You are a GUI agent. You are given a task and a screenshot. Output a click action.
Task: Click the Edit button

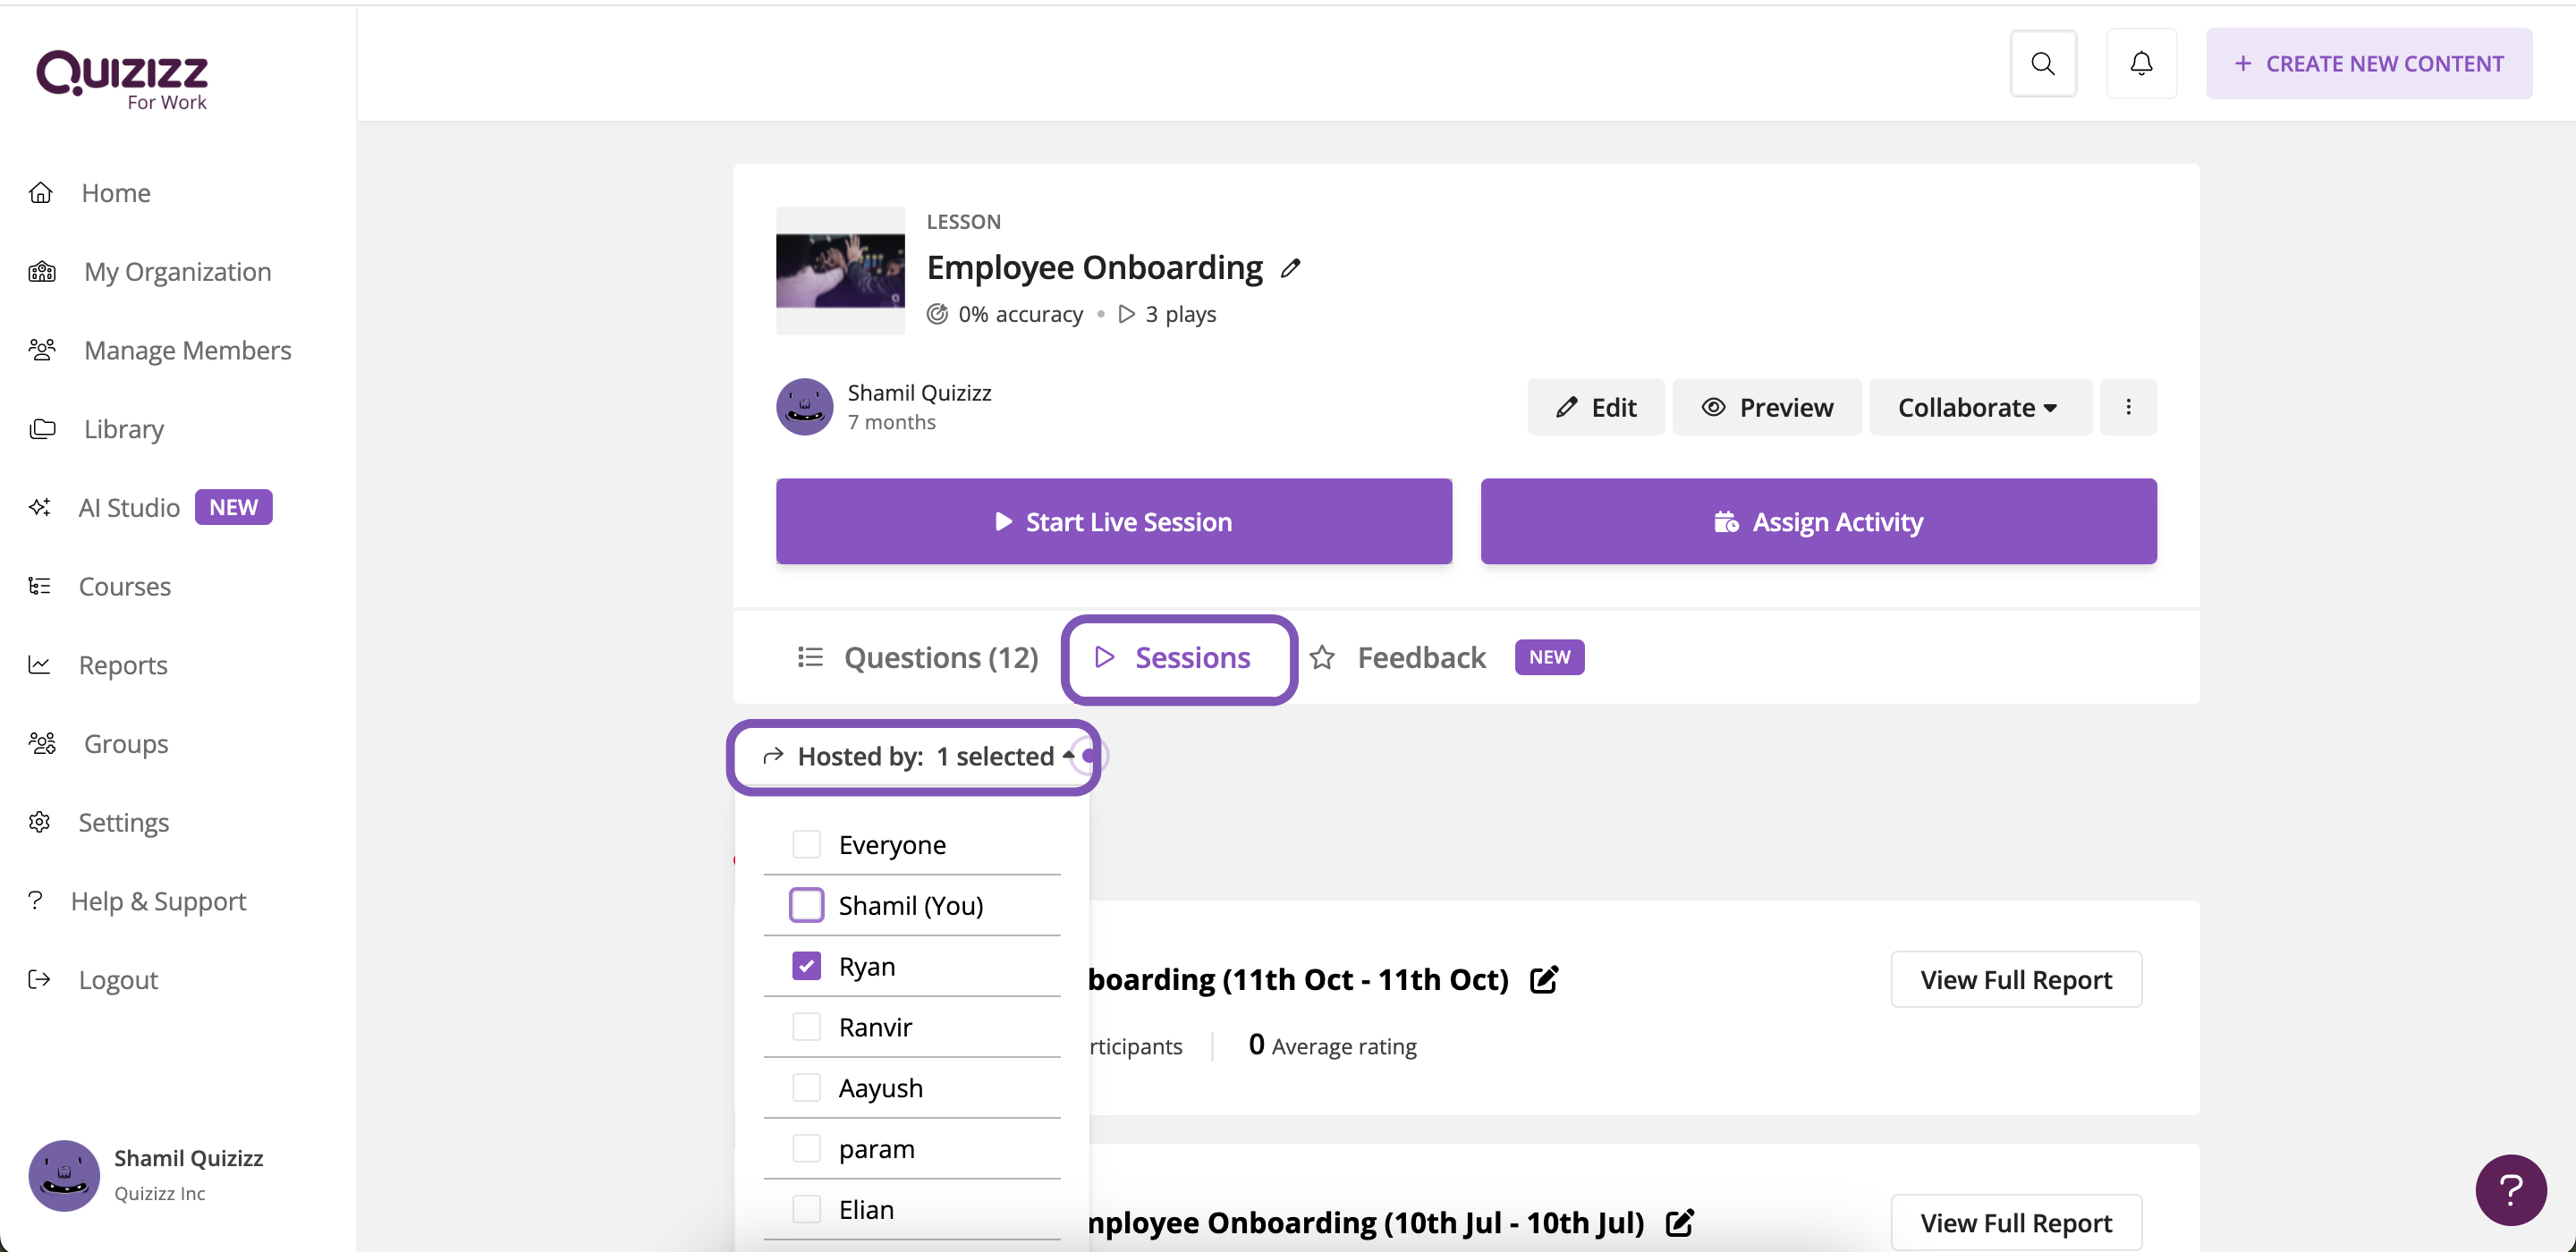click(1596, 407)
